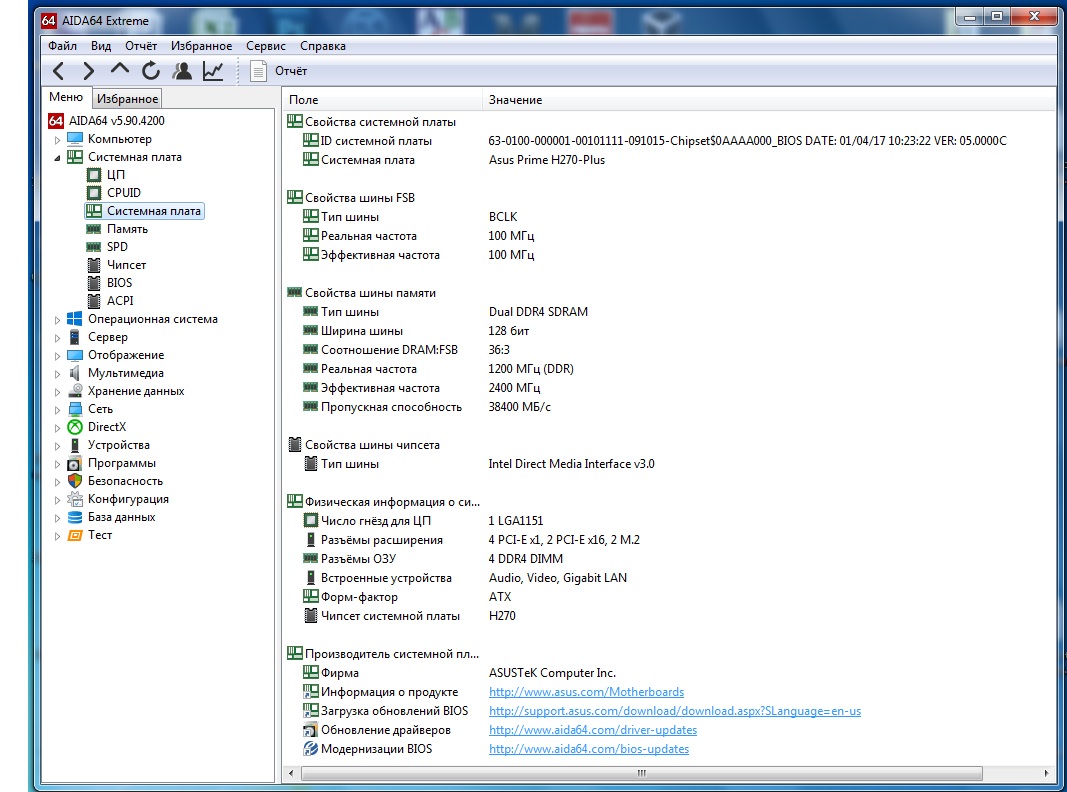Open the Файл menu
Image resolution: width=1067 pixels, height=792 pixels.
(62, 46)
